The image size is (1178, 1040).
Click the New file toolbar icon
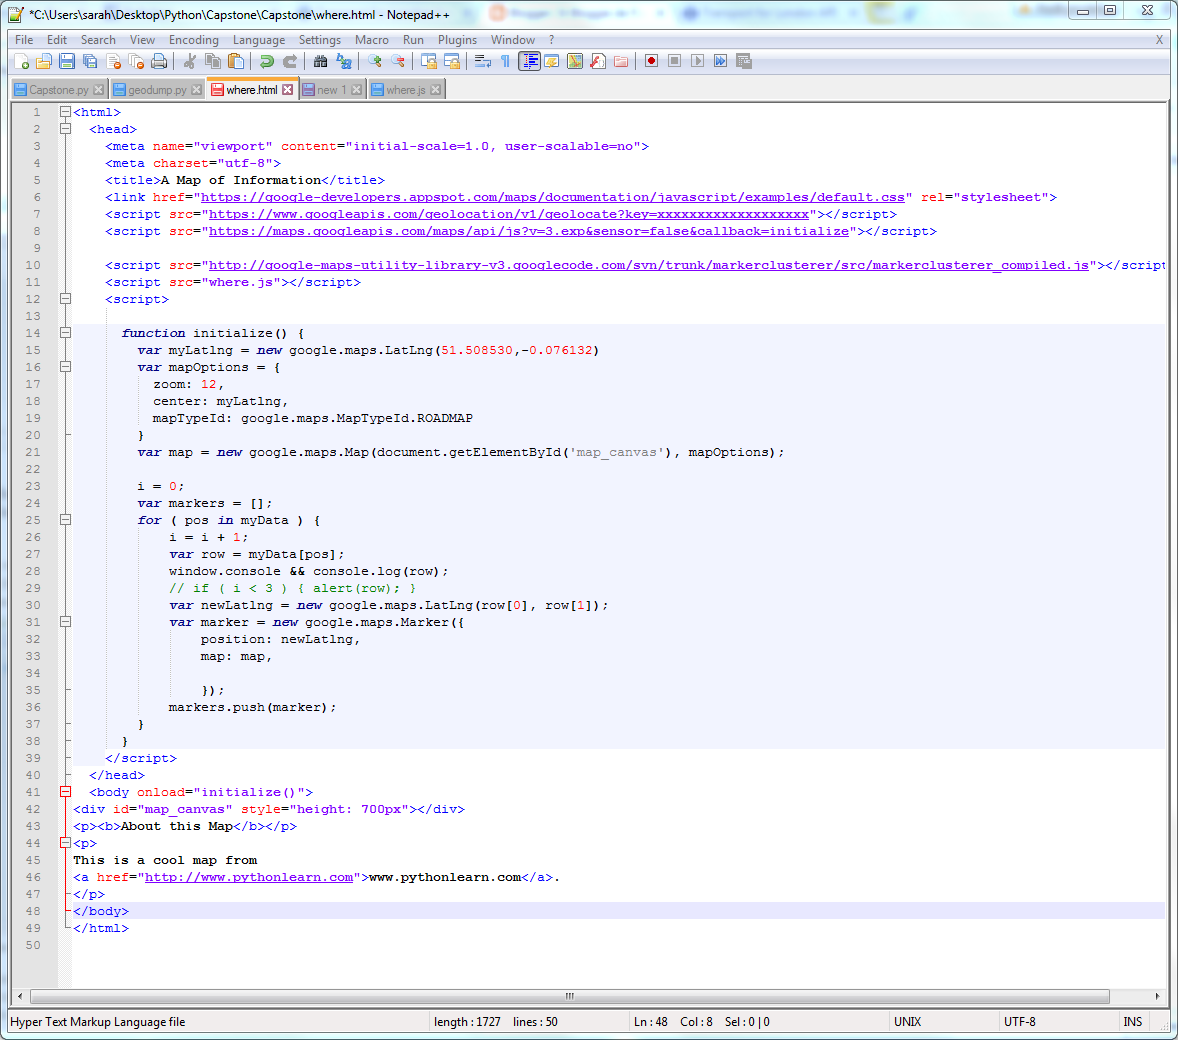click(x=21, y=62)
